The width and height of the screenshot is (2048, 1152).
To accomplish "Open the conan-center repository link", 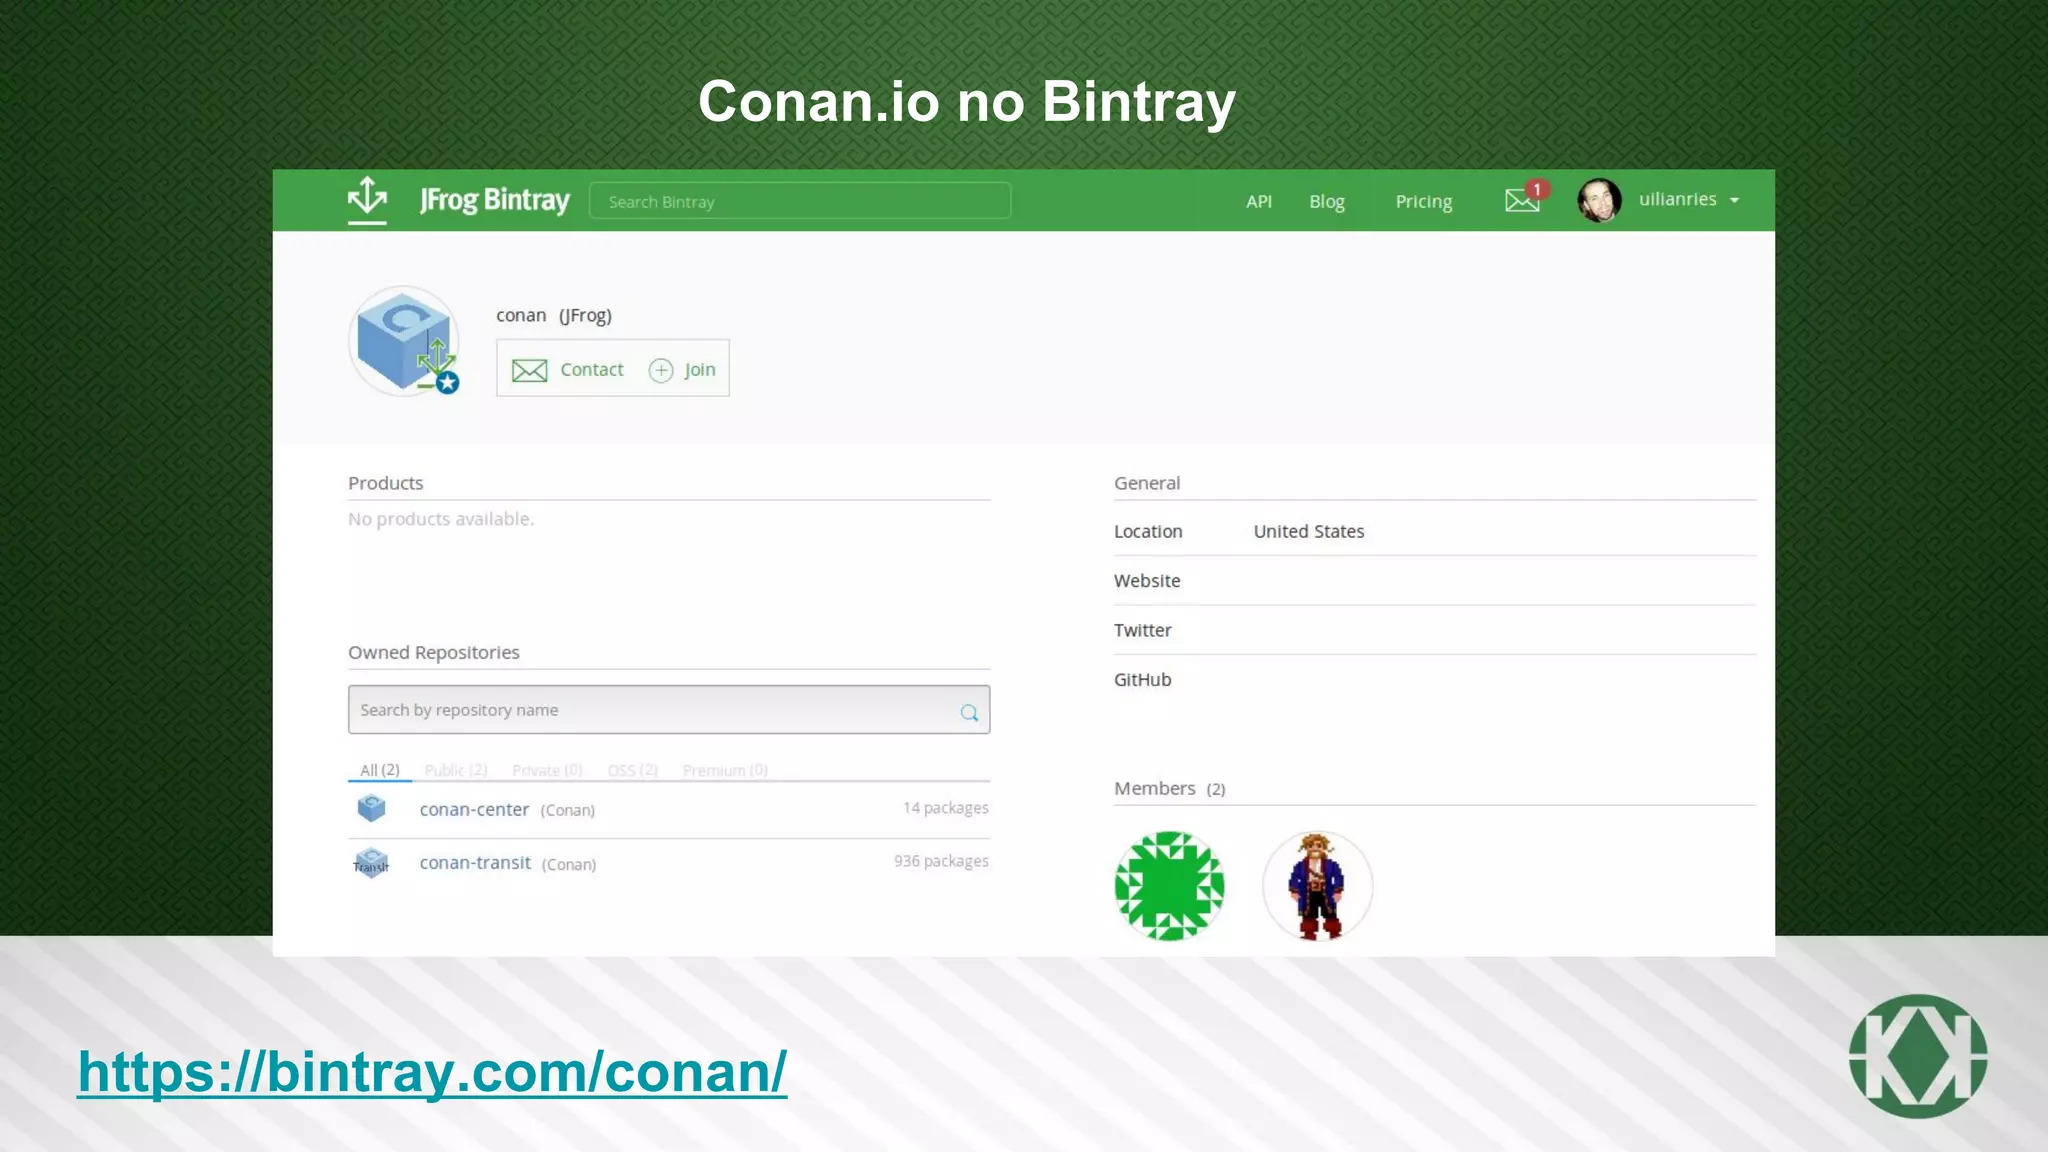I will pyautogui.click(x=474, y=809).
